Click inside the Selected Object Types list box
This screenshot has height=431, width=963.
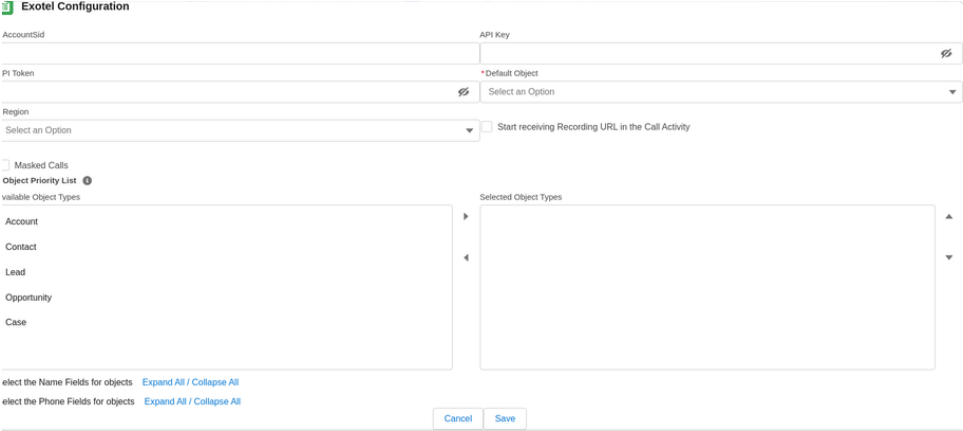708,287
